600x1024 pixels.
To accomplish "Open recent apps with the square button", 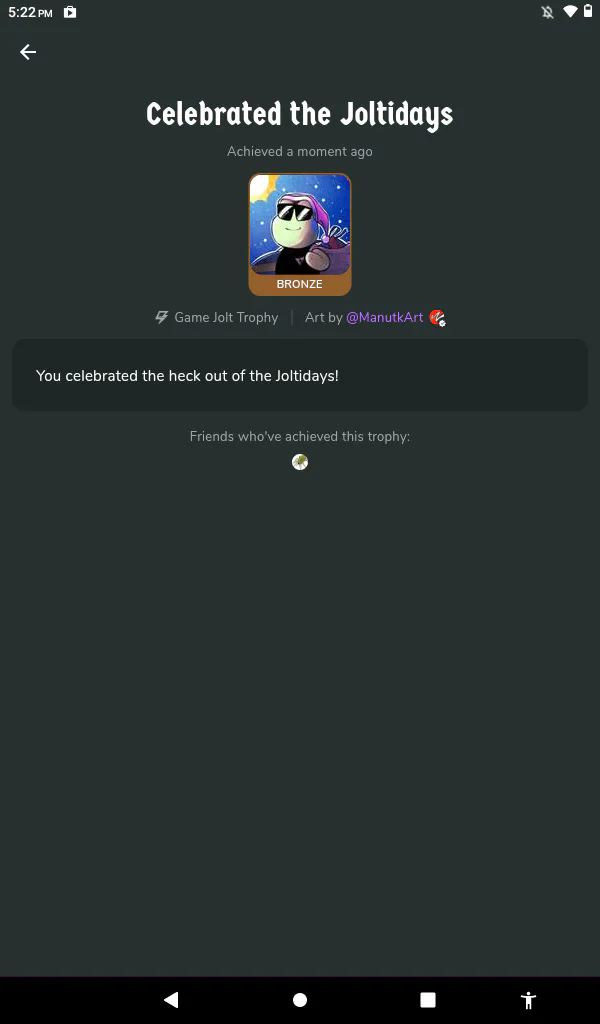I will click(428, 1000).
